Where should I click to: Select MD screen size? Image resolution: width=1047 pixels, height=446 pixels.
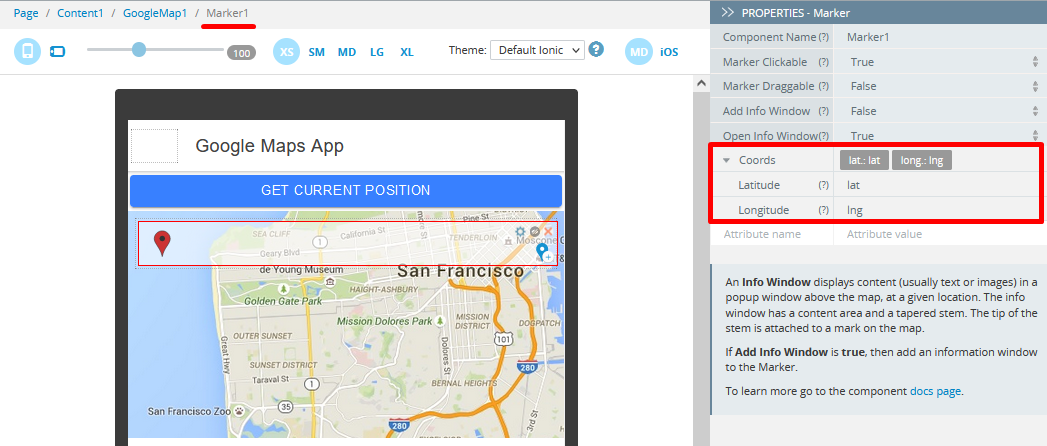tap(347, 52)
